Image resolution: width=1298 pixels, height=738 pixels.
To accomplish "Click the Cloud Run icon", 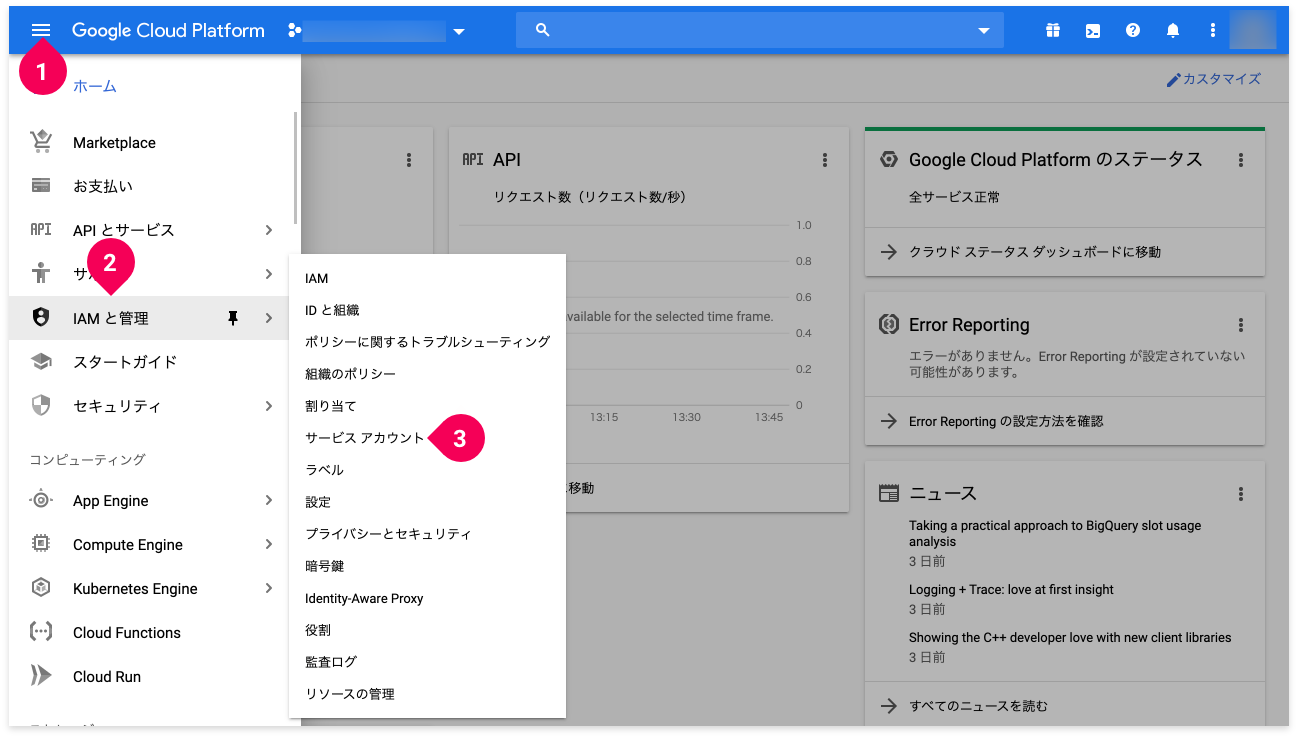I will [x=41, y=676].
